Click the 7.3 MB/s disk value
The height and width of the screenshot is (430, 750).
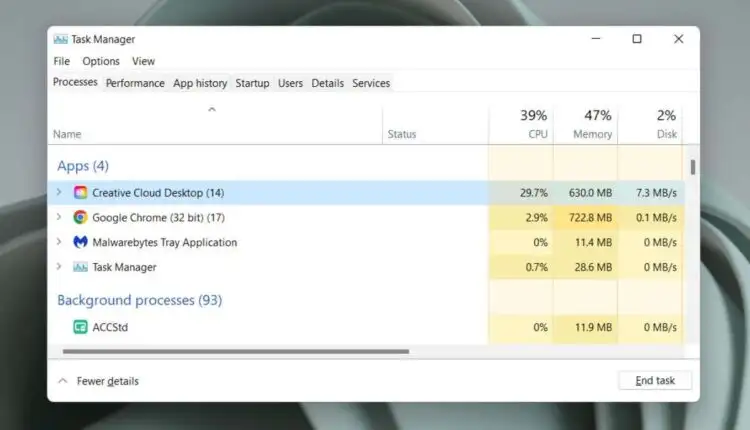pyautogui.click(x=656, y=193)
